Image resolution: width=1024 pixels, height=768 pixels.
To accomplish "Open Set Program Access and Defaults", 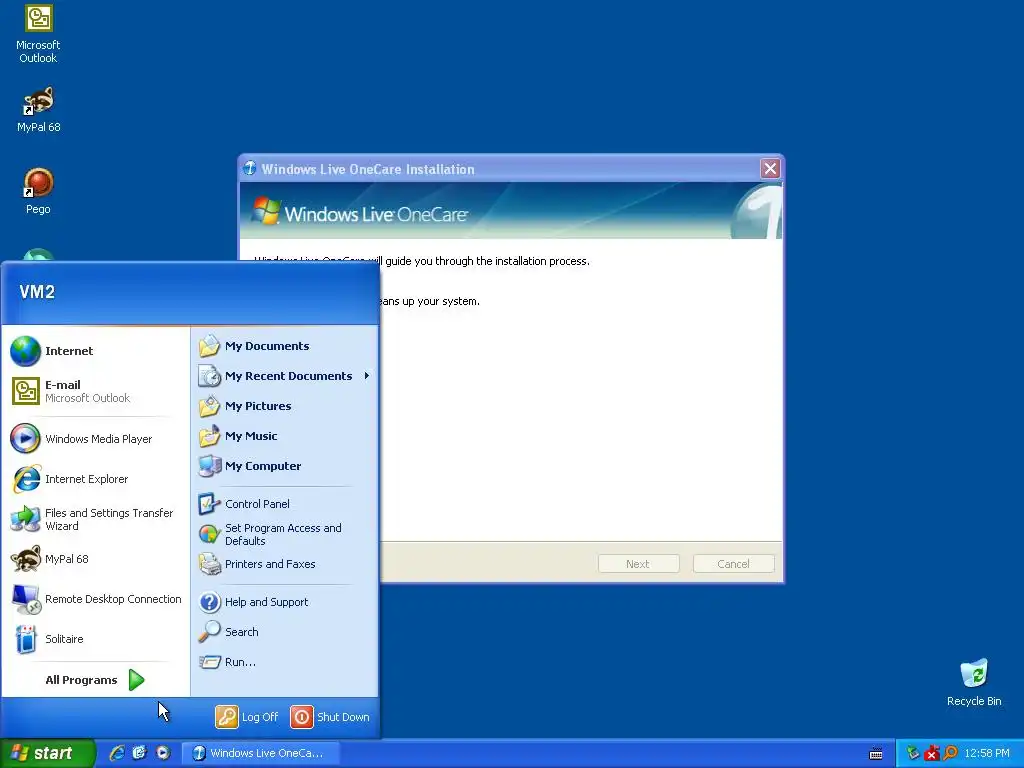I will pos(285,534).
